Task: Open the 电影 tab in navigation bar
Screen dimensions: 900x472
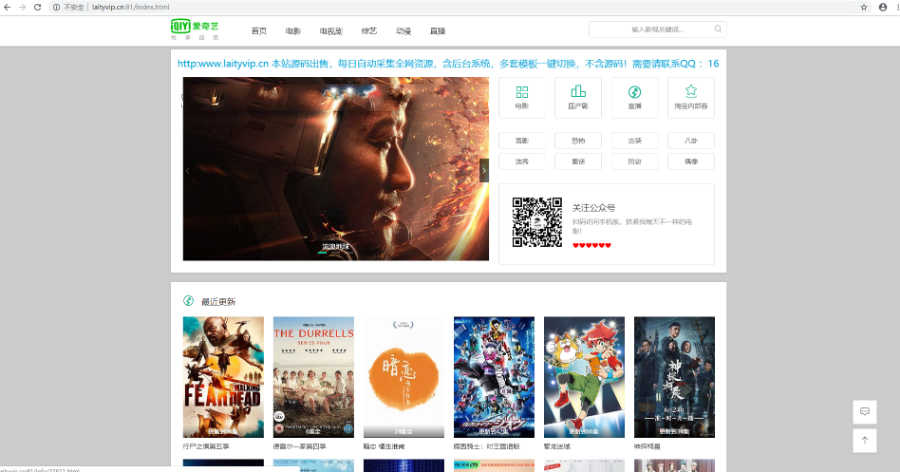Action: pyautogui.click(x=293, y=31)
